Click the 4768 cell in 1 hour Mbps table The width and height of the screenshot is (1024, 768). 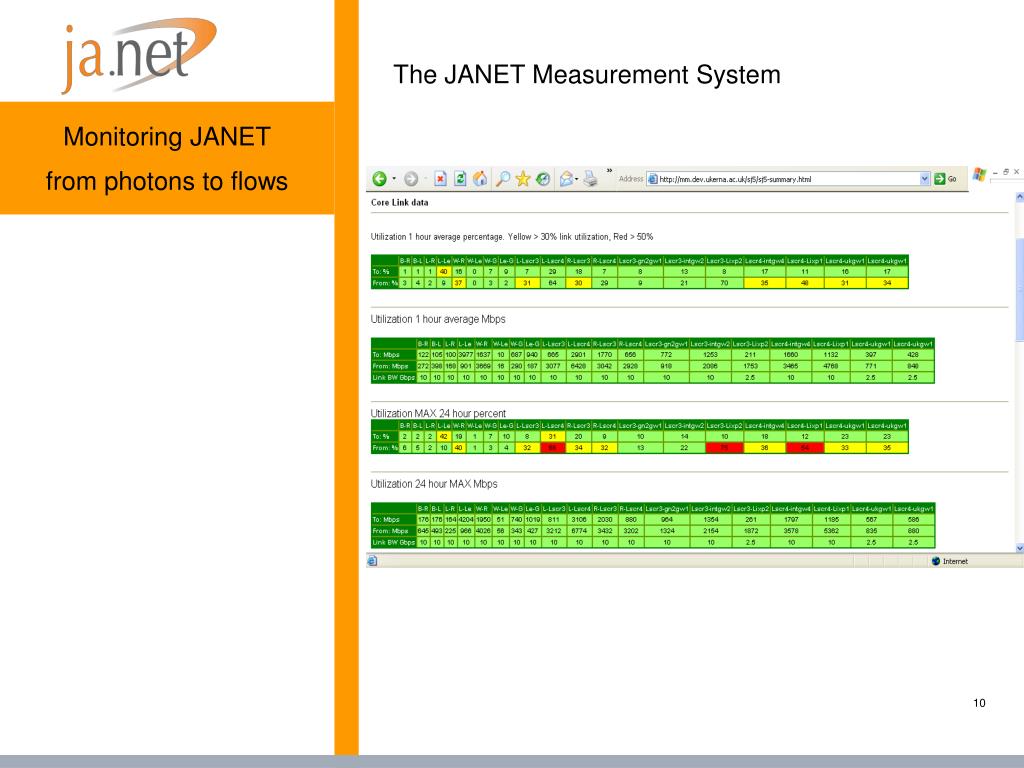click(831, 366)
